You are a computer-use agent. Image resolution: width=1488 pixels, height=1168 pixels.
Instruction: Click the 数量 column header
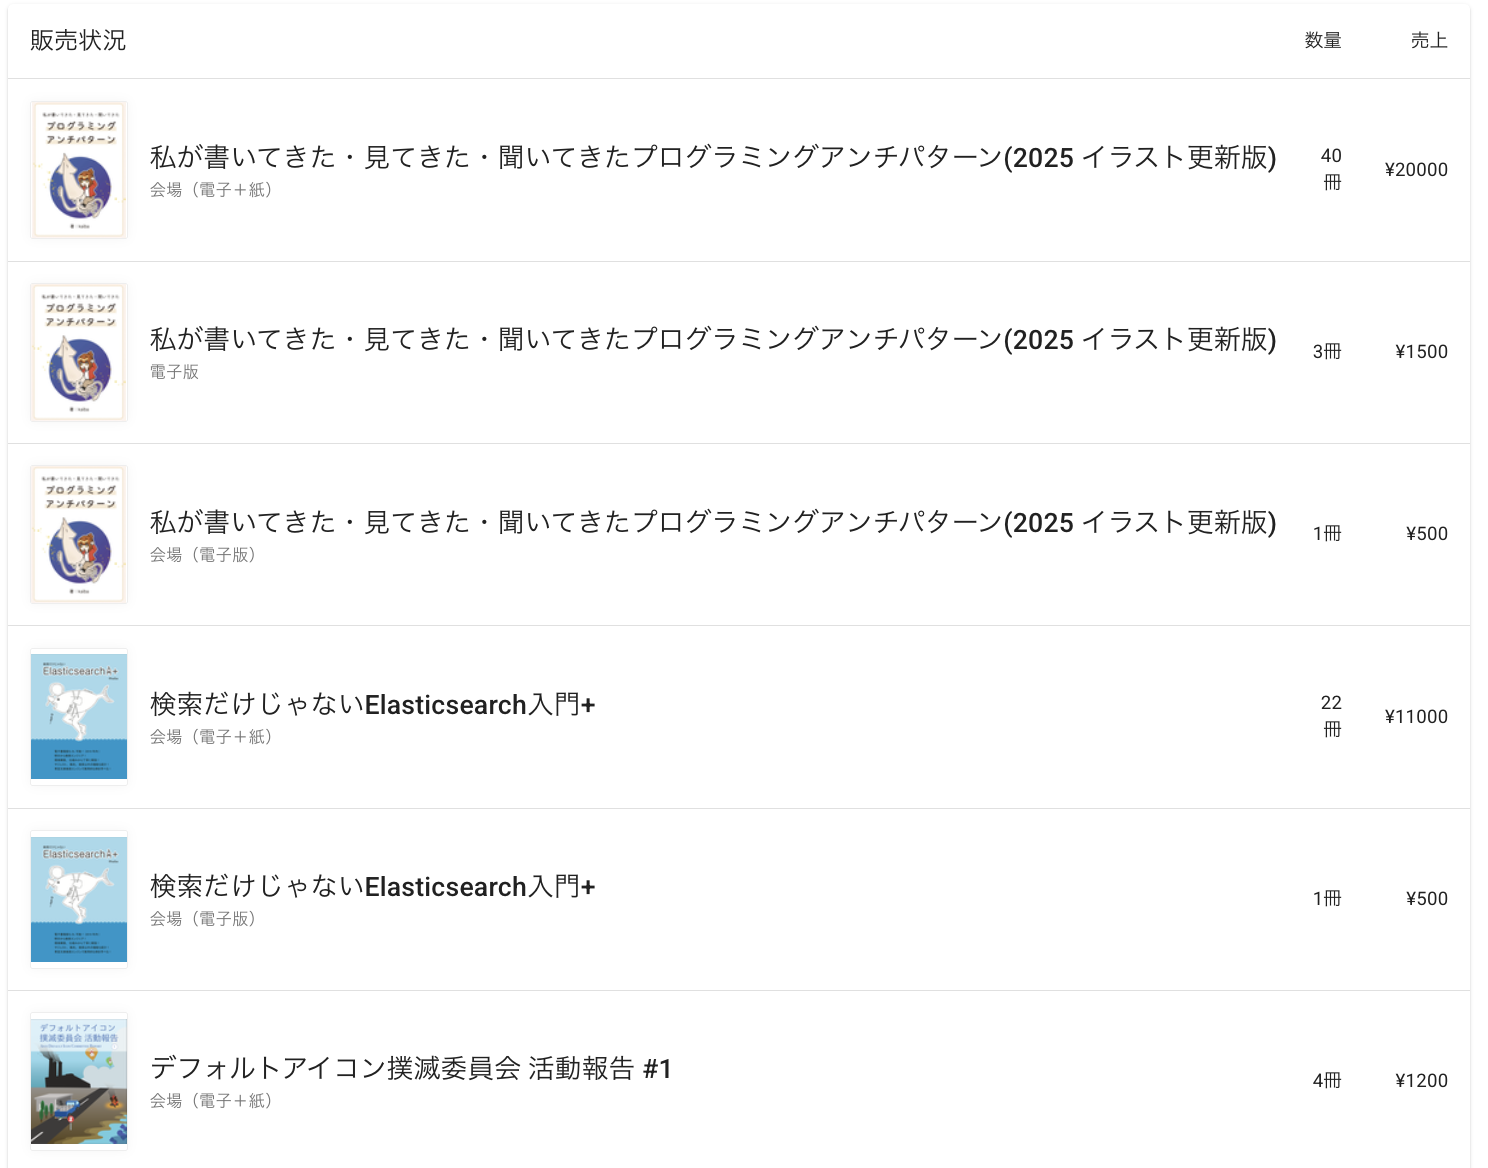click(1322, 40)
